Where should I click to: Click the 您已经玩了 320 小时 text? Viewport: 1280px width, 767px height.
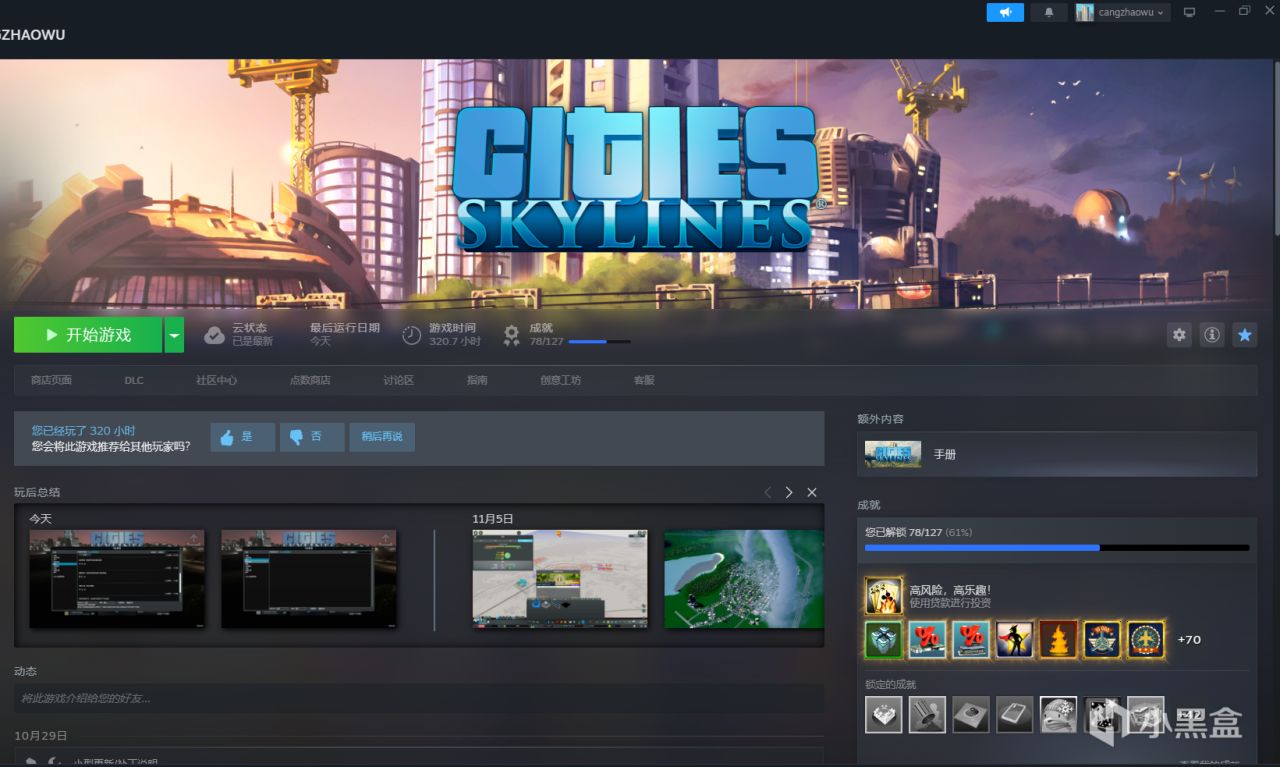point(83,430)
